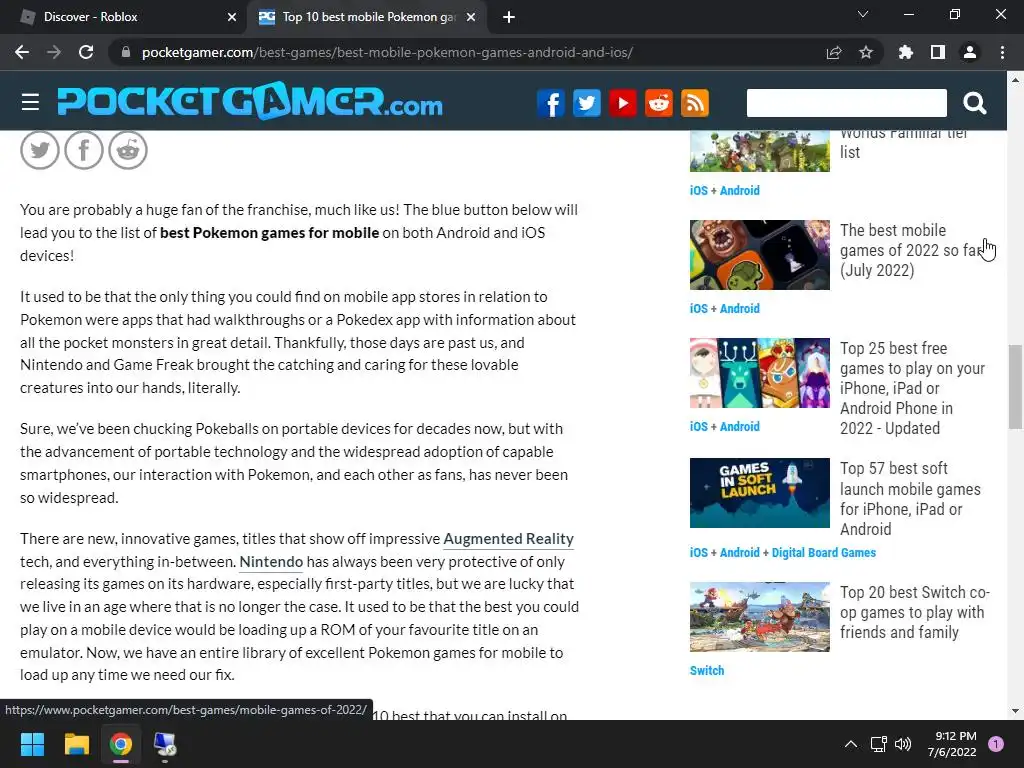Focus the Chrome address bar URL
The height and width of the screenshot is (768, 1024).
[x=387, y=52]
